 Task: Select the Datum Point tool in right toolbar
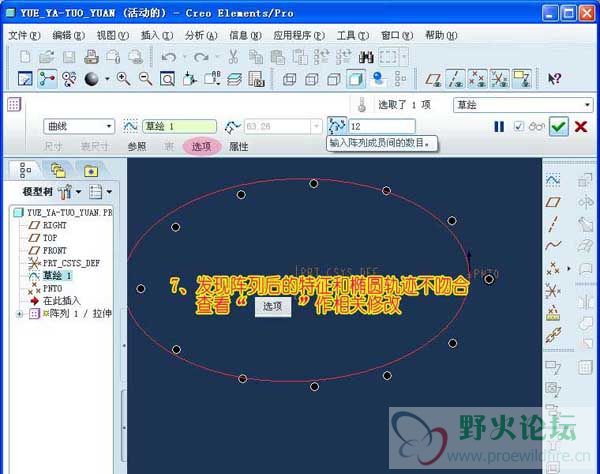coord(553,269)
